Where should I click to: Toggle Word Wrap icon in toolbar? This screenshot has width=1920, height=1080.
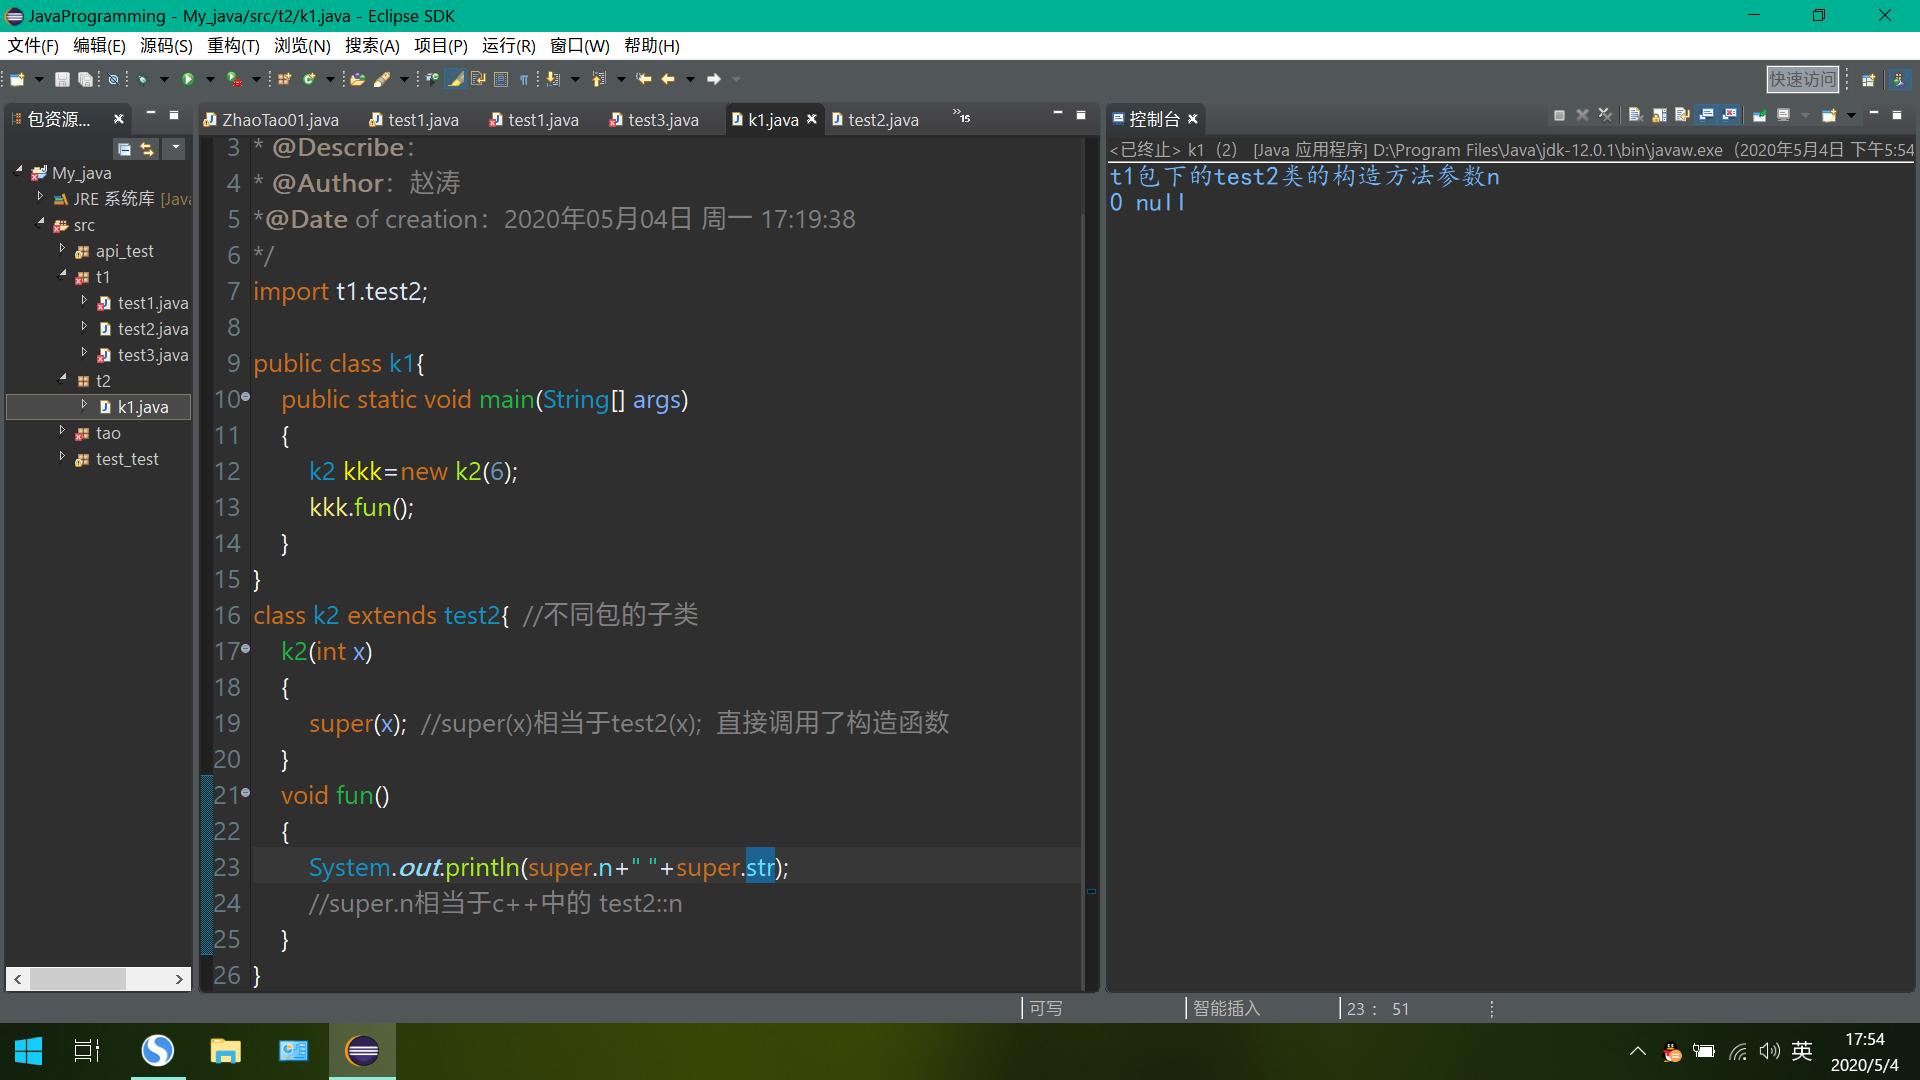478,79
